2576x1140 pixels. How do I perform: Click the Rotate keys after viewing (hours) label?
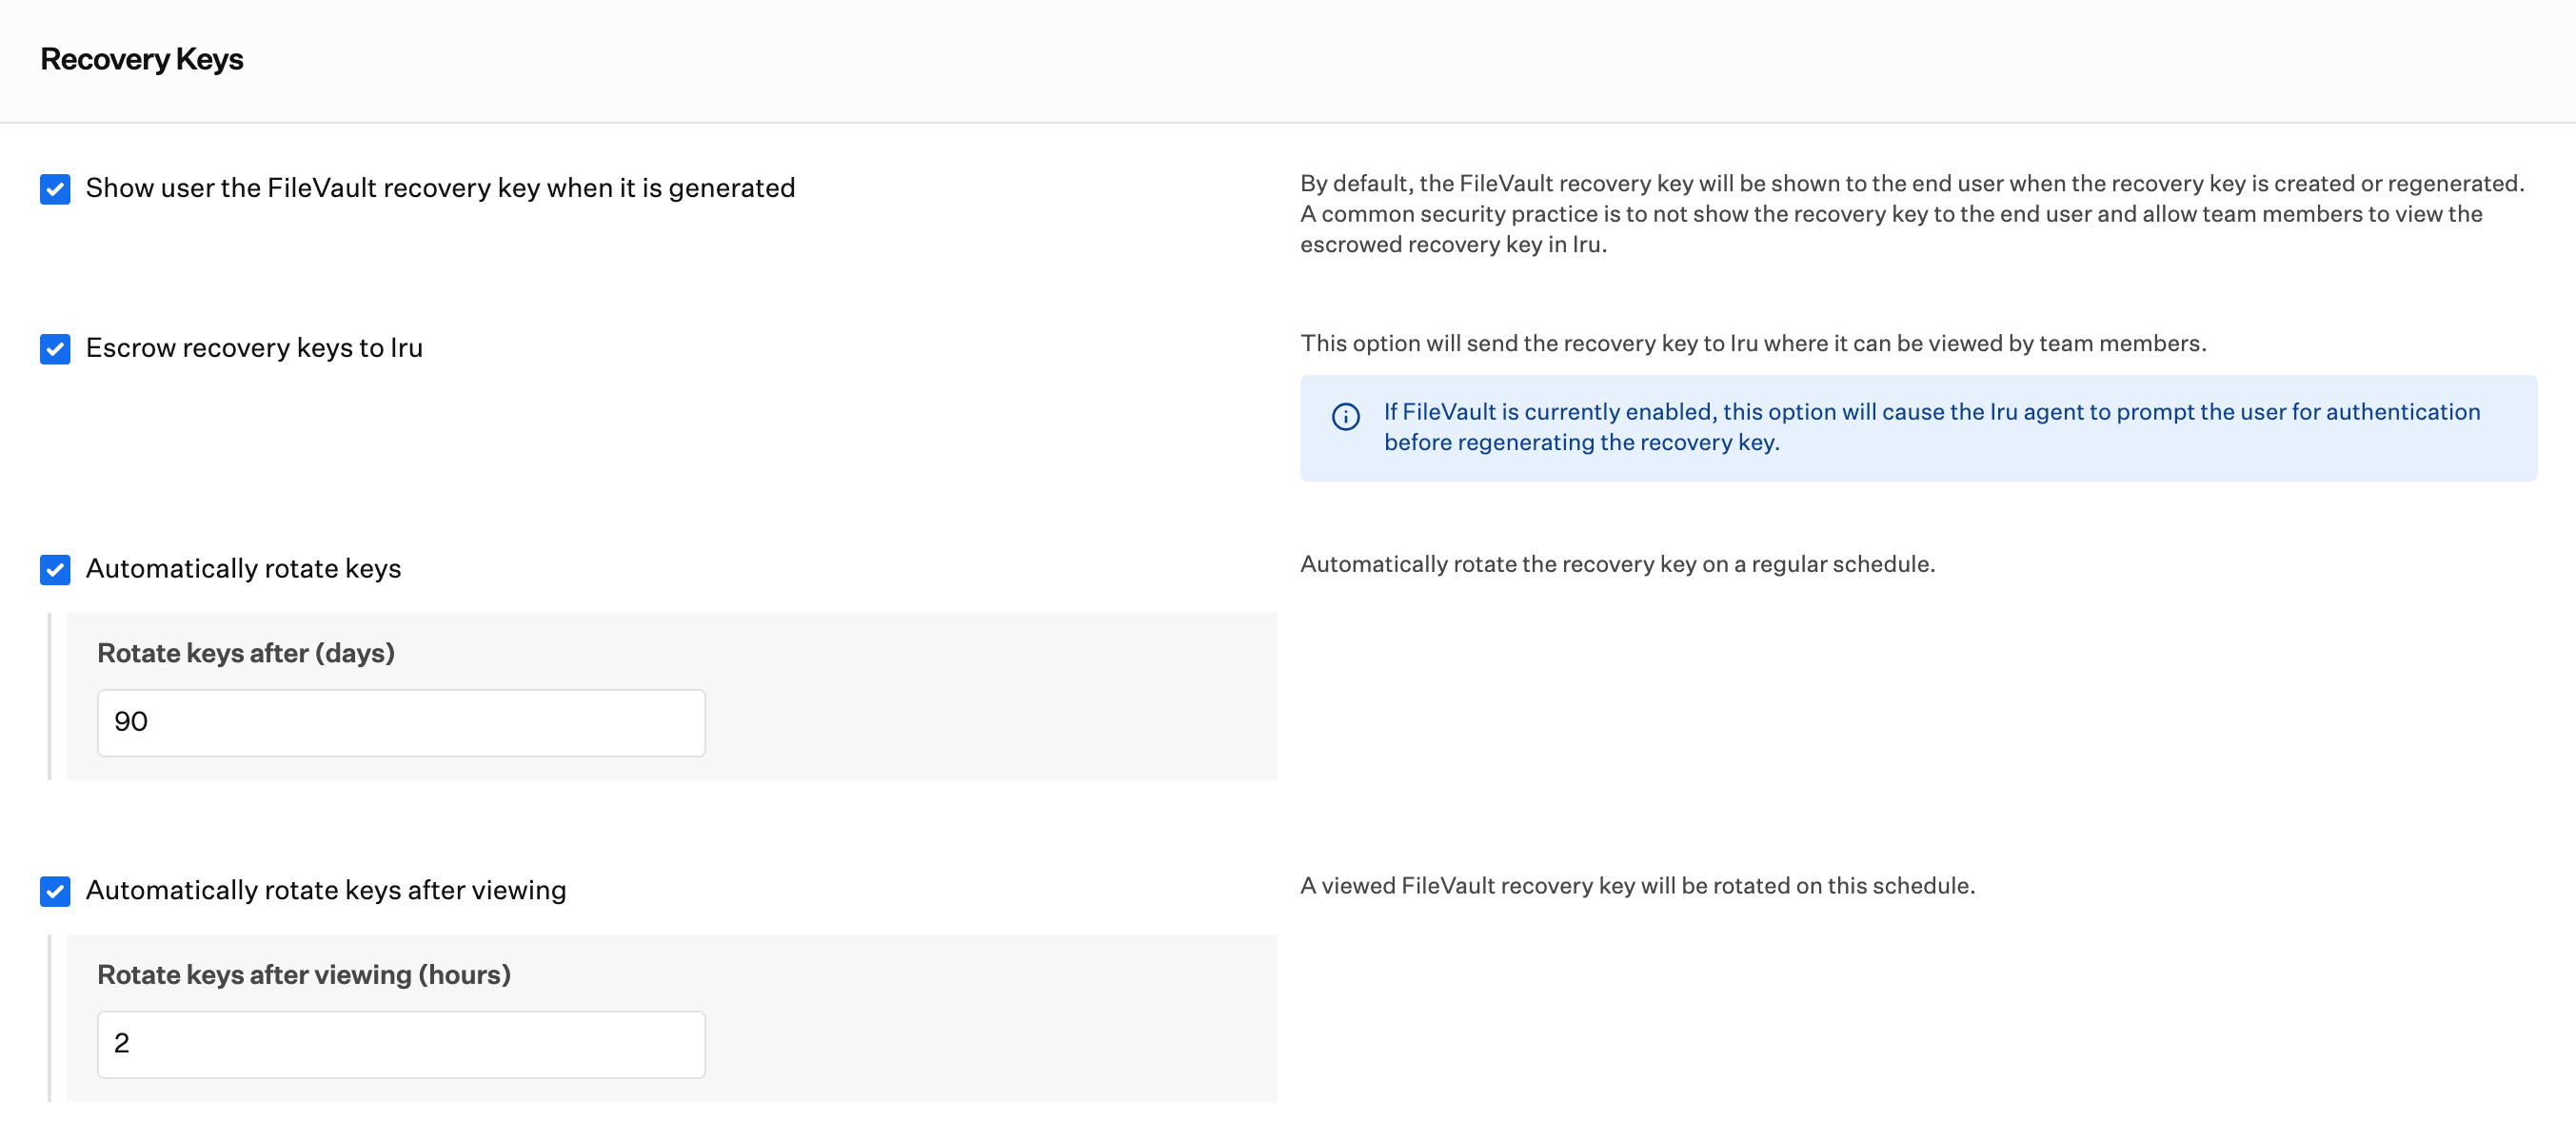pos(304,975)
